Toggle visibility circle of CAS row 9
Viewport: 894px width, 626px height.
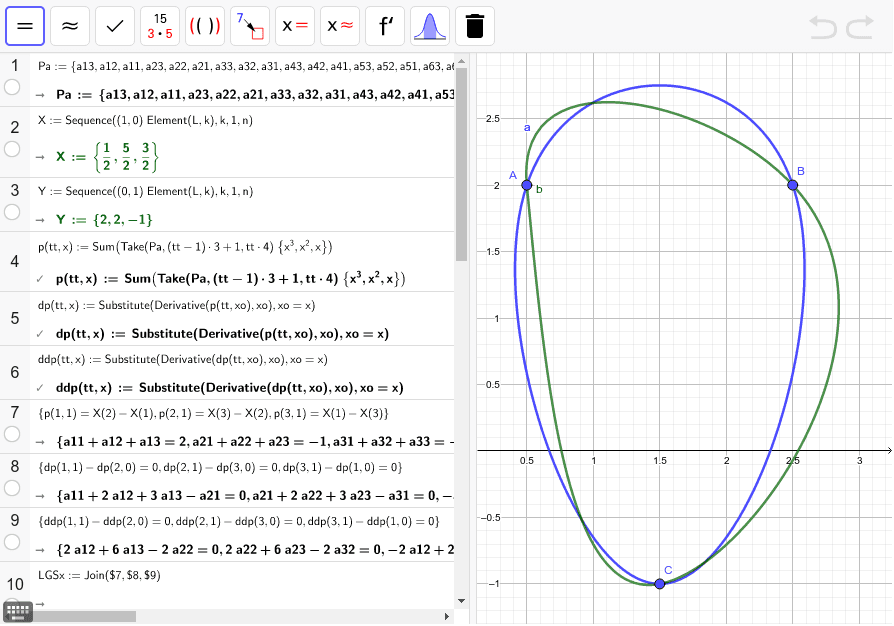pos(10,543)
